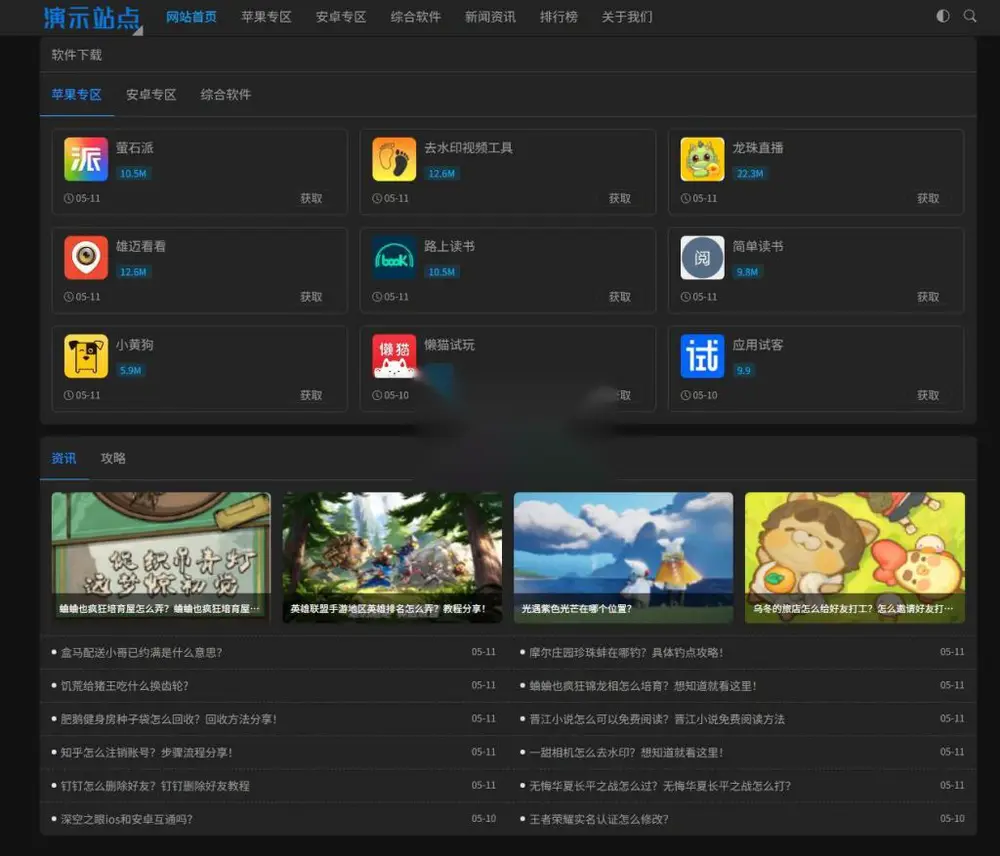Switch to the 资讯 tab
Viewport: 1000px width, 856px height.
tap(64, 459)
